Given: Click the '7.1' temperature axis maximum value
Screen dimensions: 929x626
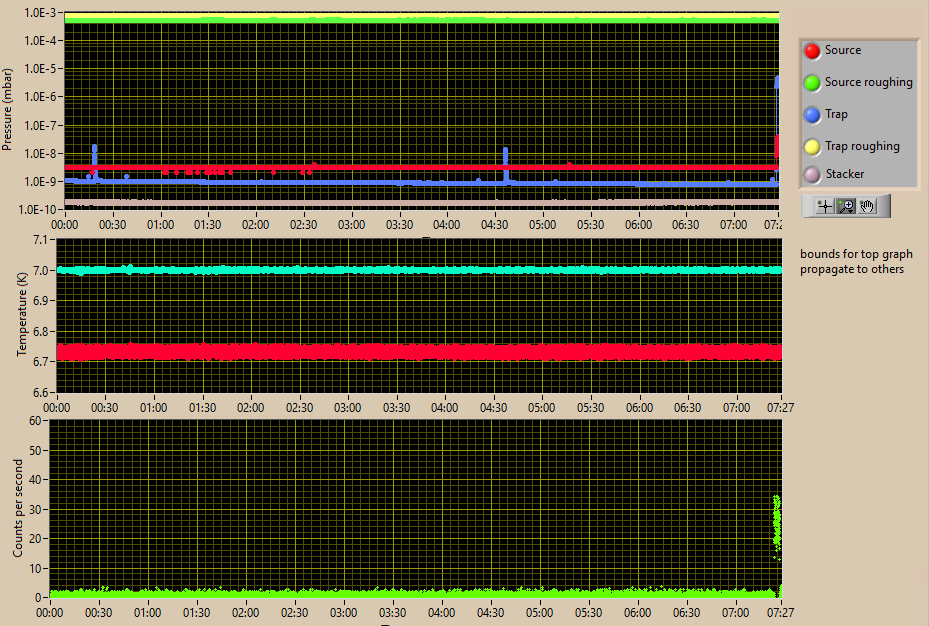Looking at the screenshot, I should click(x=40, y=240).
